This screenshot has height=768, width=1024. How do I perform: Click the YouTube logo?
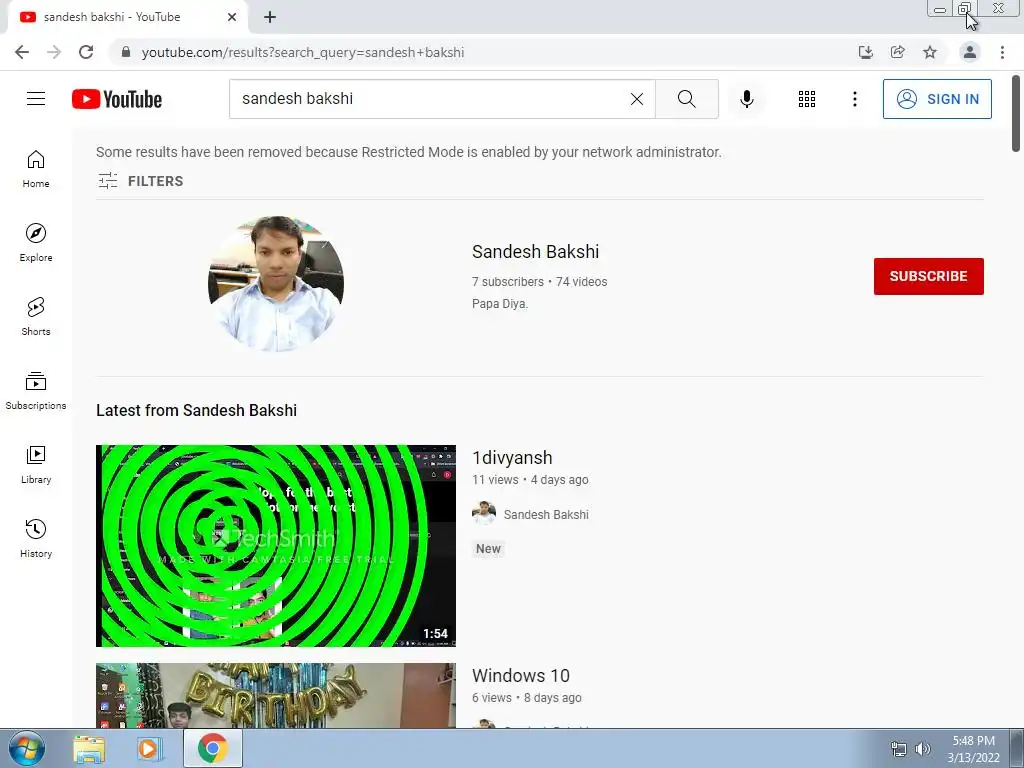coord(117,99)
